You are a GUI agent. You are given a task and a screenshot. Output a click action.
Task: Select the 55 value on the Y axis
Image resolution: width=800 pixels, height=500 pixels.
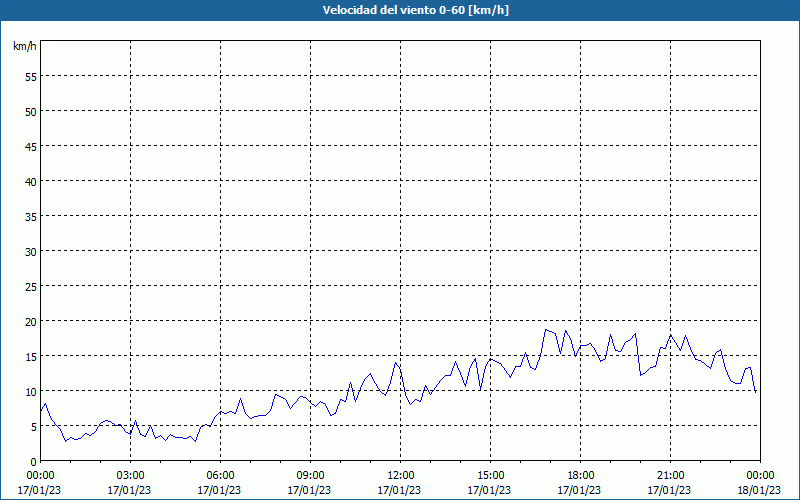[x=31, y=77]
